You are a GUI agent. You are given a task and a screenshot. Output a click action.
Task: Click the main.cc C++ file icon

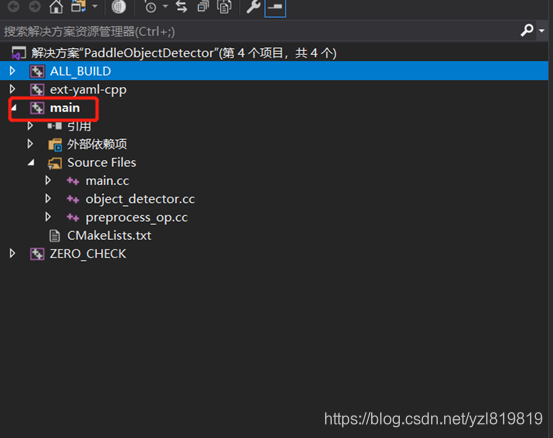(x=73, y=181)
